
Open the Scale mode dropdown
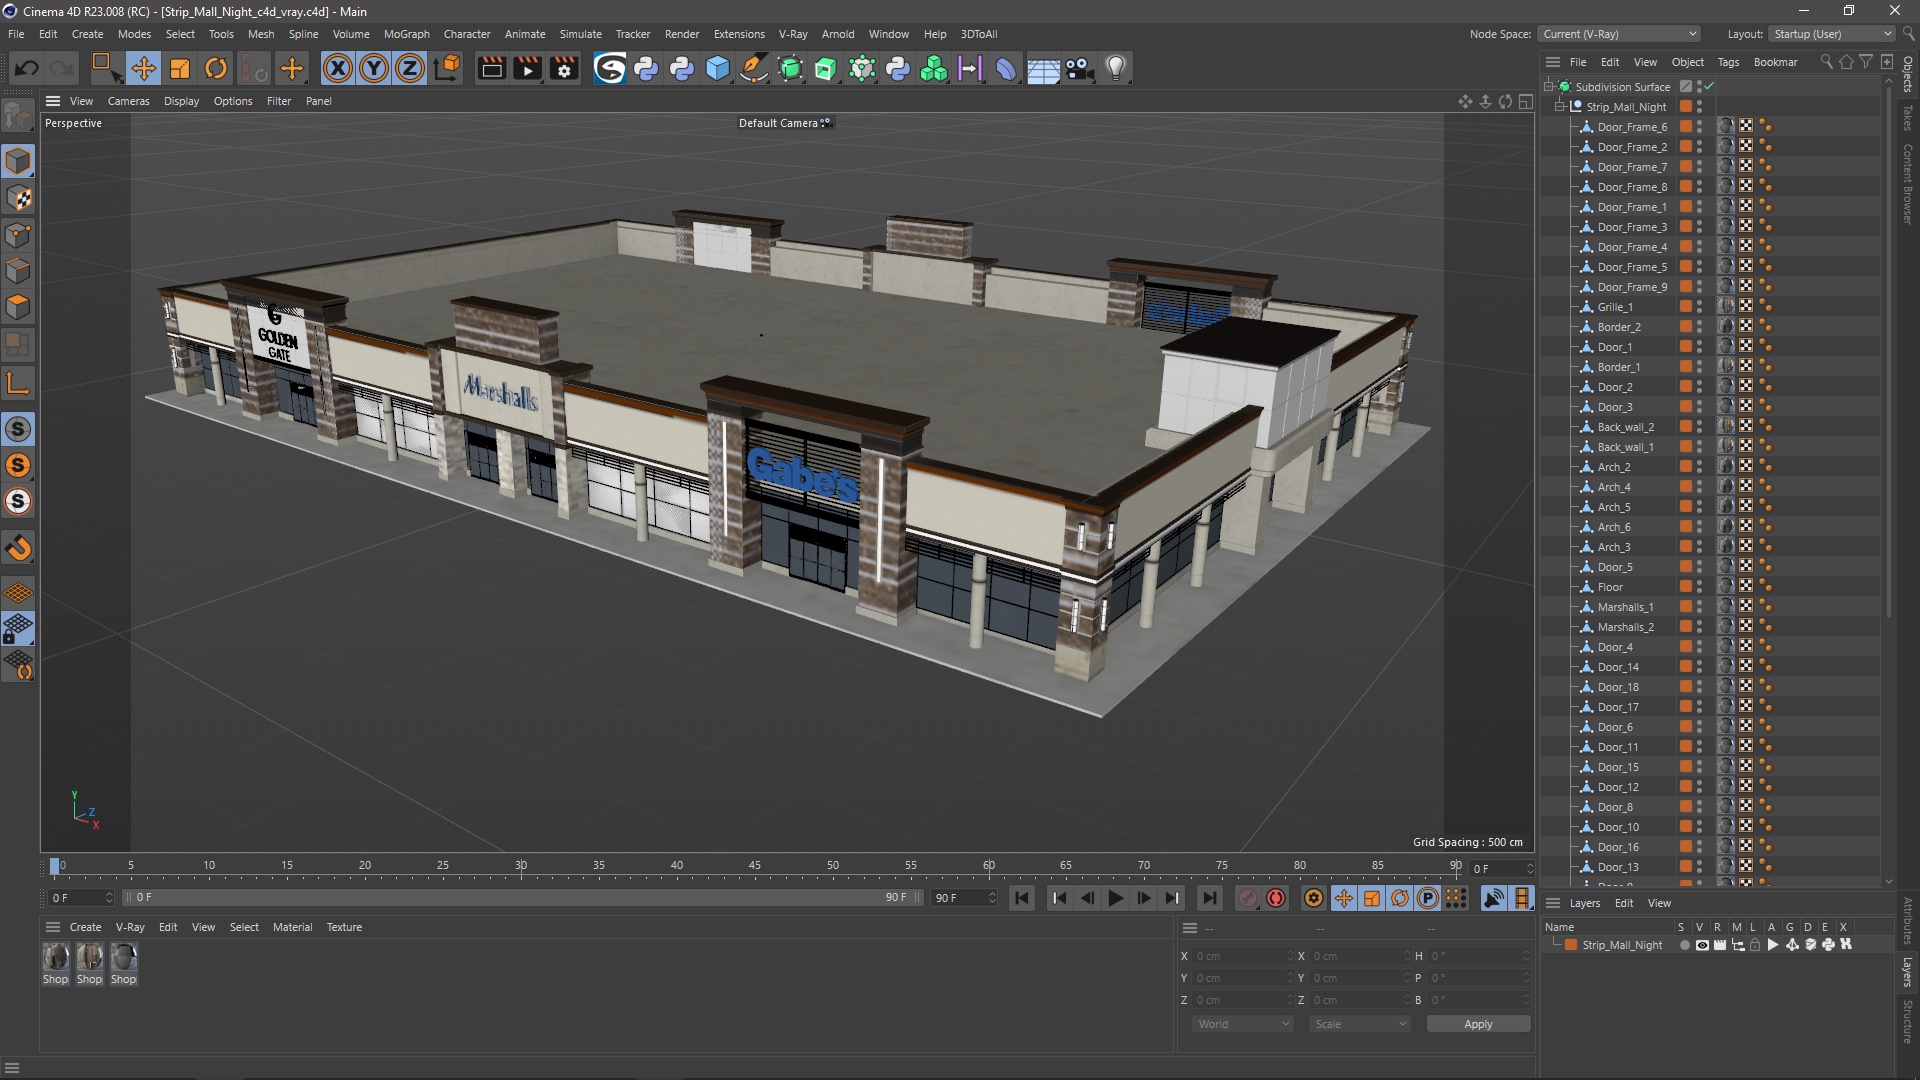[x=1360, y=1024]
